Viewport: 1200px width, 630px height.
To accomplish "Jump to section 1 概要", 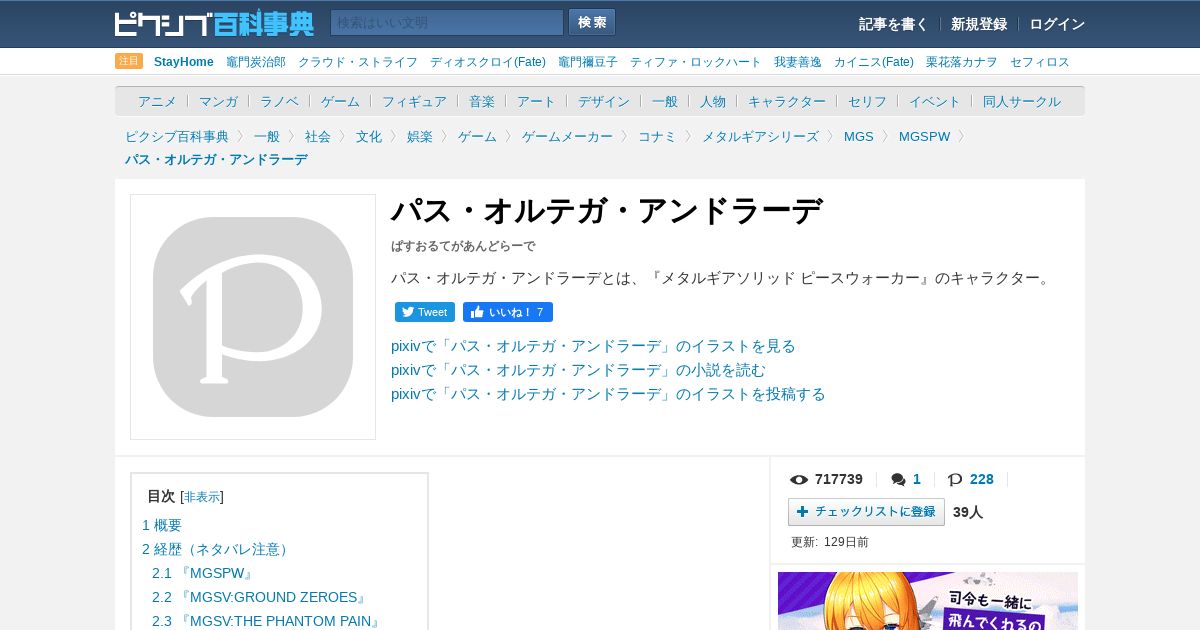I will (162, 525).
